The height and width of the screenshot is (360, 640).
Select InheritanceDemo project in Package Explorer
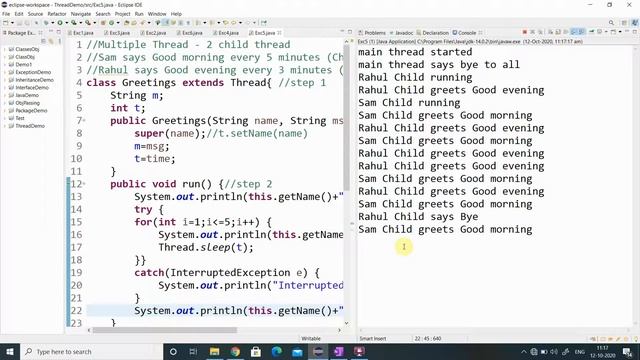click(x=34, y=80)
